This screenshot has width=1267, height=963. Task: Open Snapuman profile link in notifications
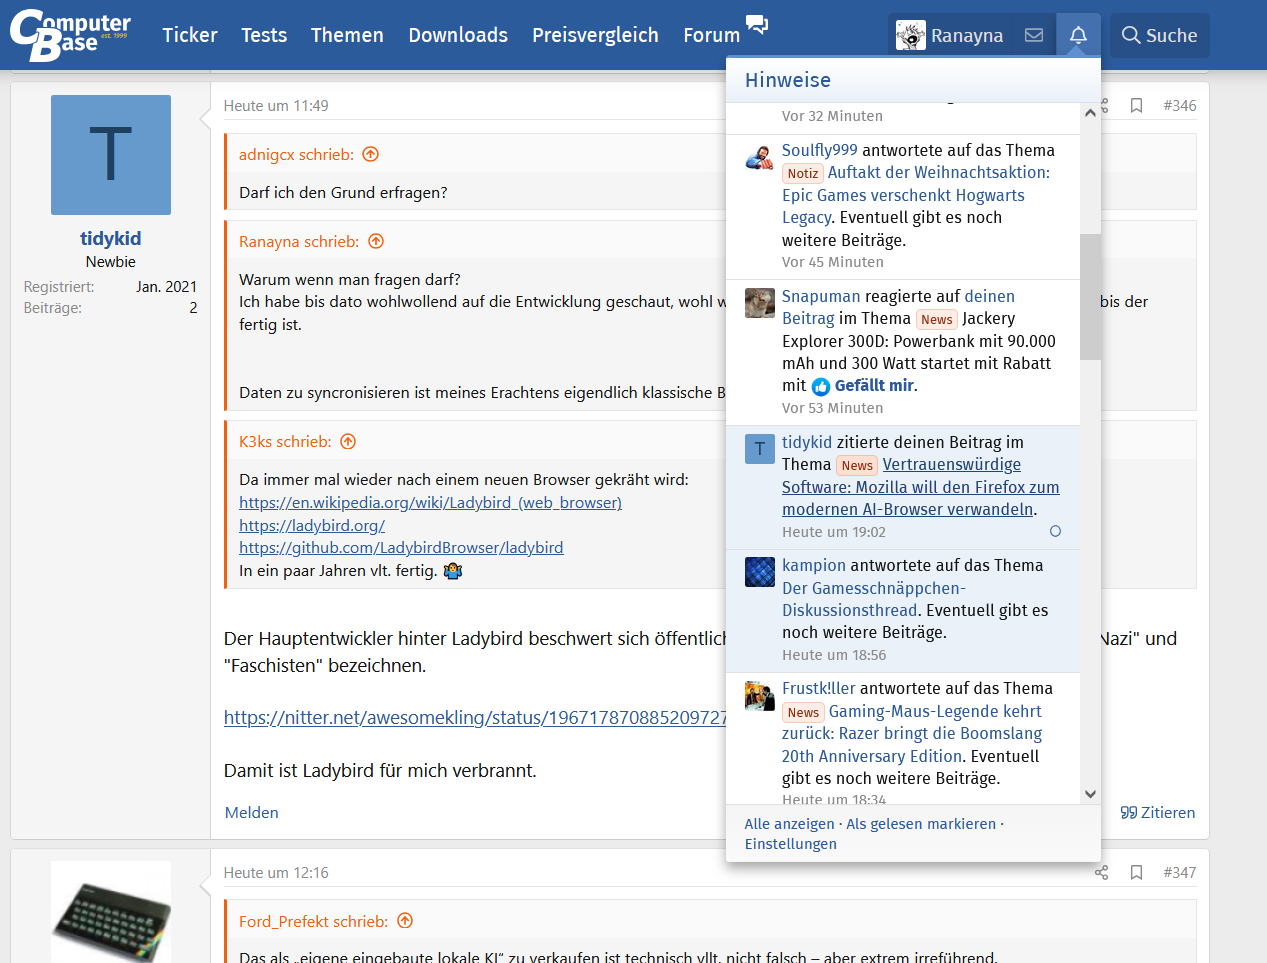coord(821,296)
